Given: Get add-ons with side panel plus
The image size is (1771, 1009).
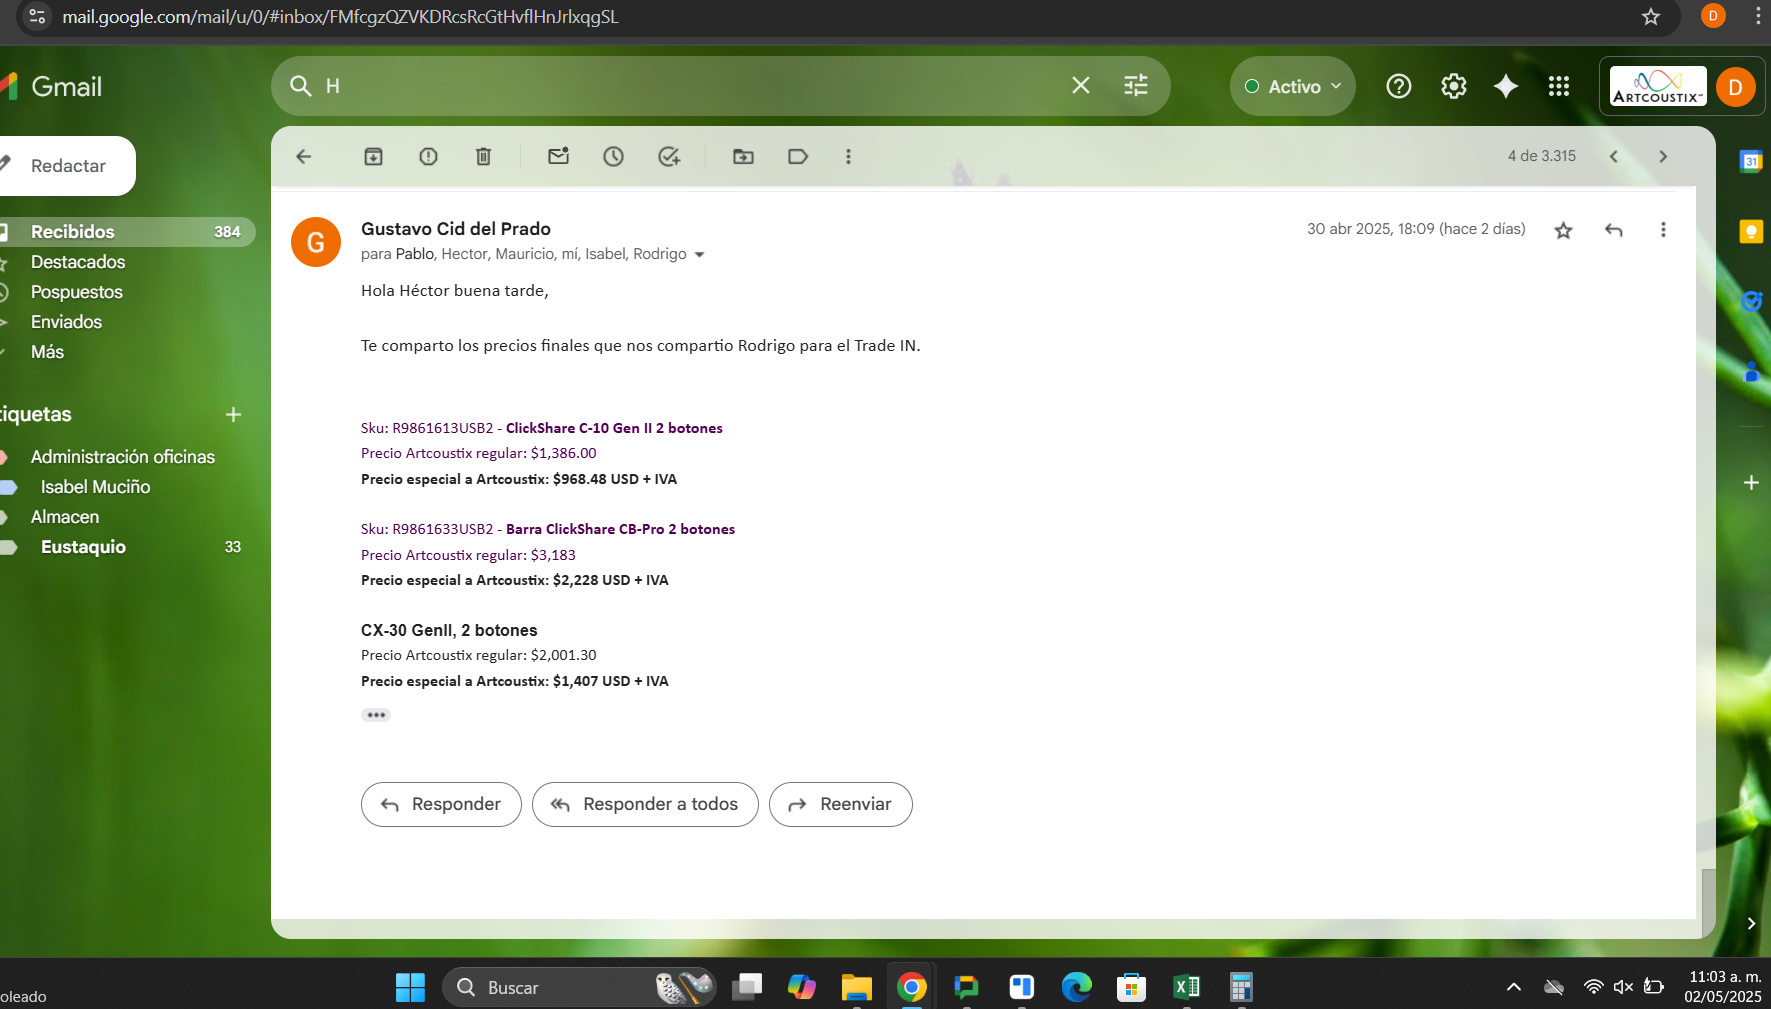Looking at the screenshot, I should [x=1751, y=483].
